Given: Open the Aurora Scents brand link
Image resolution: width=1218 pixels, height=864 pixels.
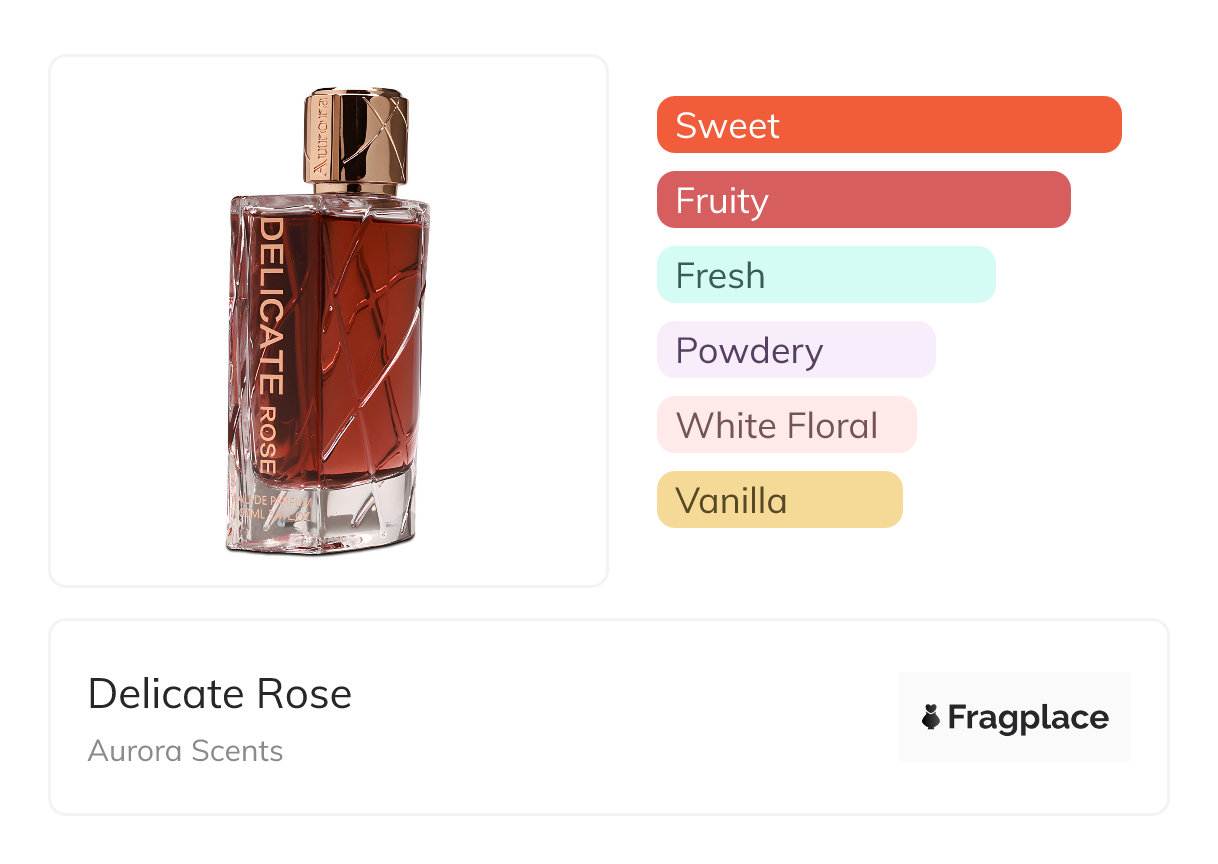Looking at the screenshot, I should (185, 751).
